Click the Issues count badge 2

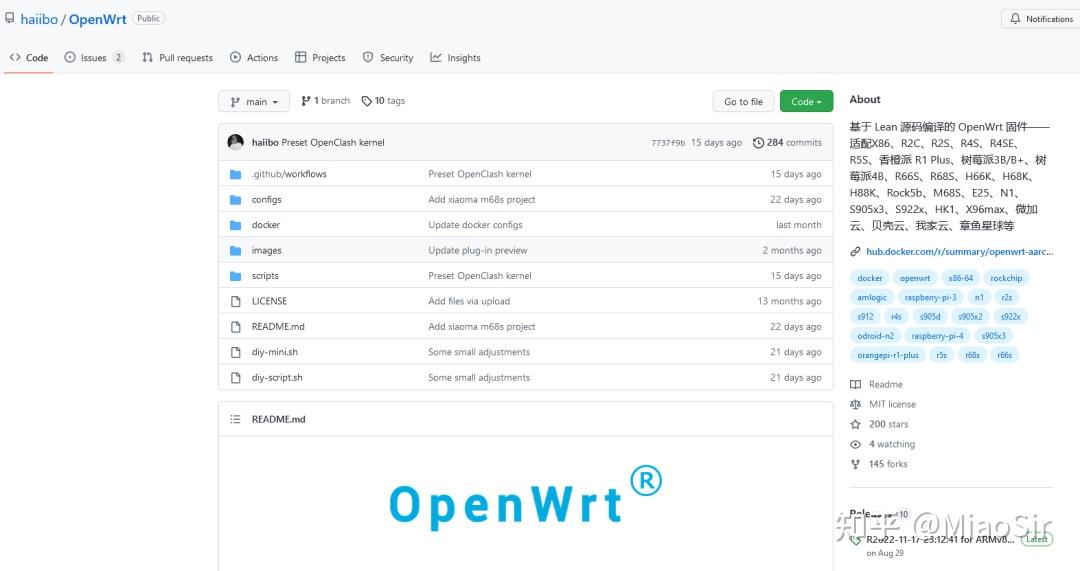click(118, 58)
